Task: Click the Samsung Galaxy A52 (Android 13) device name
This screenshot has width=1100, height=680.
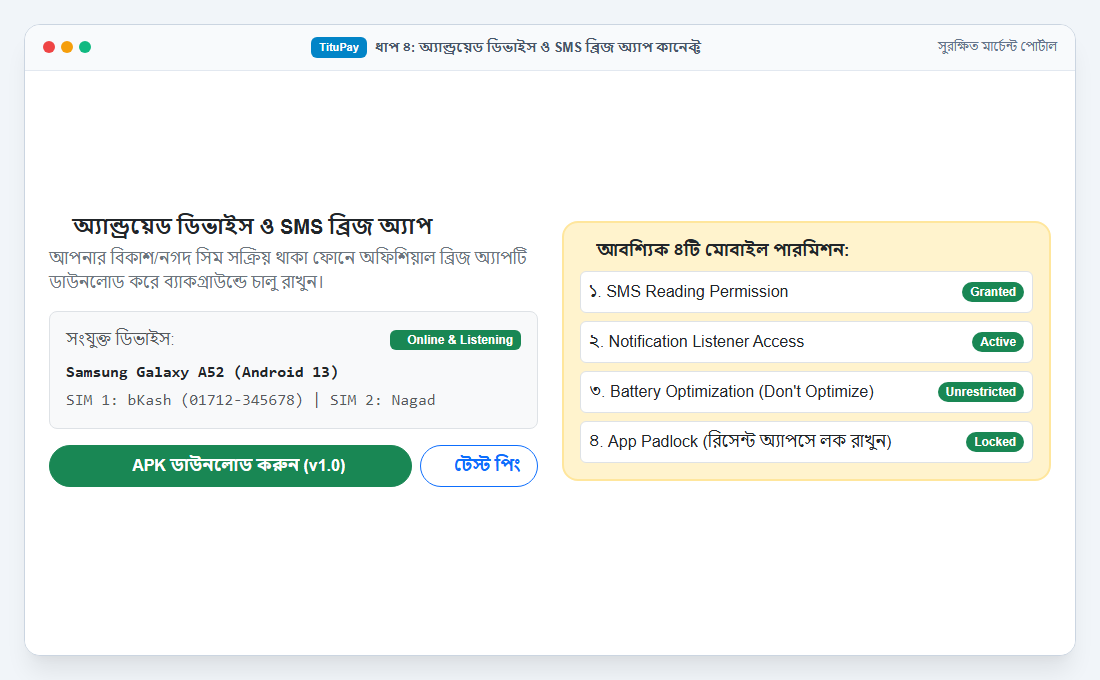Action: 202,372
